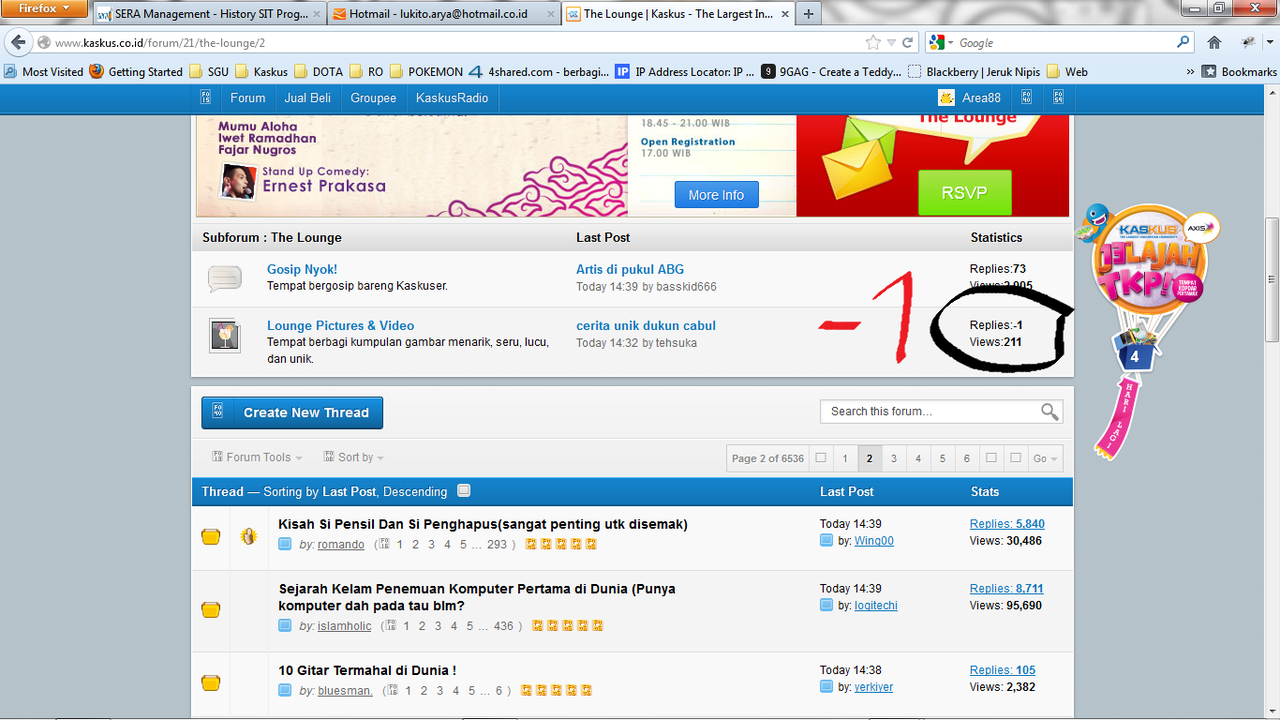The image size is (1280, 720).
Task: Open the Kaskus home icon left of Forum
Action: 205,98
